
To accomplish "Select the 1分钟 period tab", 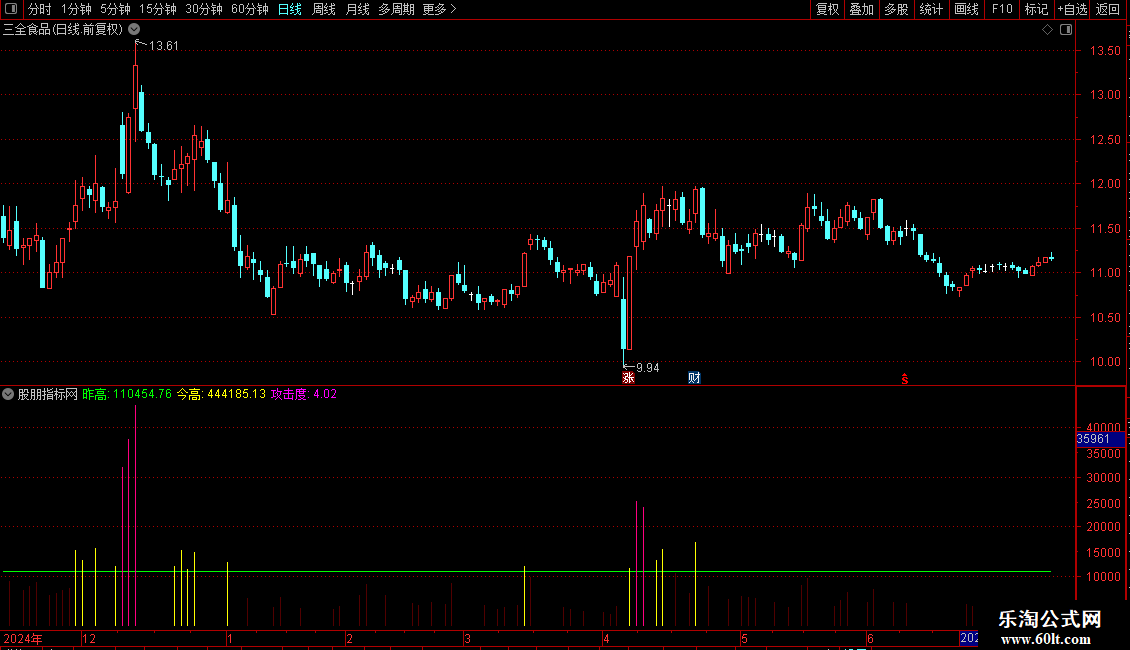I will coord(76,9).
